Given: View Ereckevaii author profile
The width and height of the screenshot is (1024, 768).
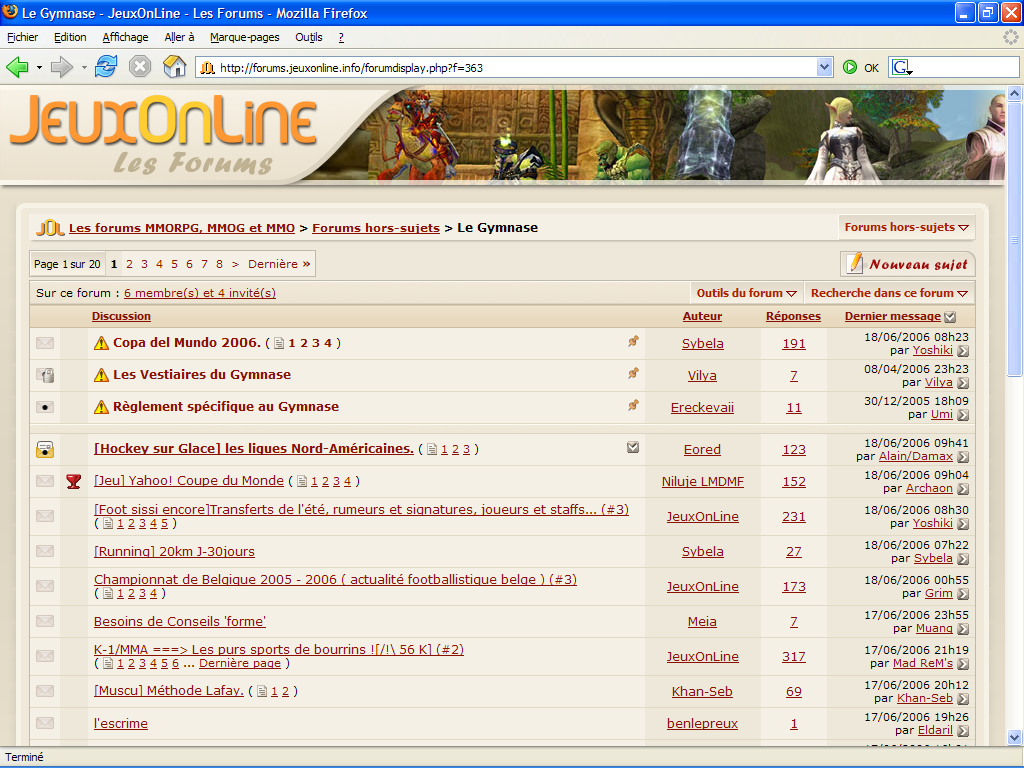Looking at the screenshot, I should point(702,408).
